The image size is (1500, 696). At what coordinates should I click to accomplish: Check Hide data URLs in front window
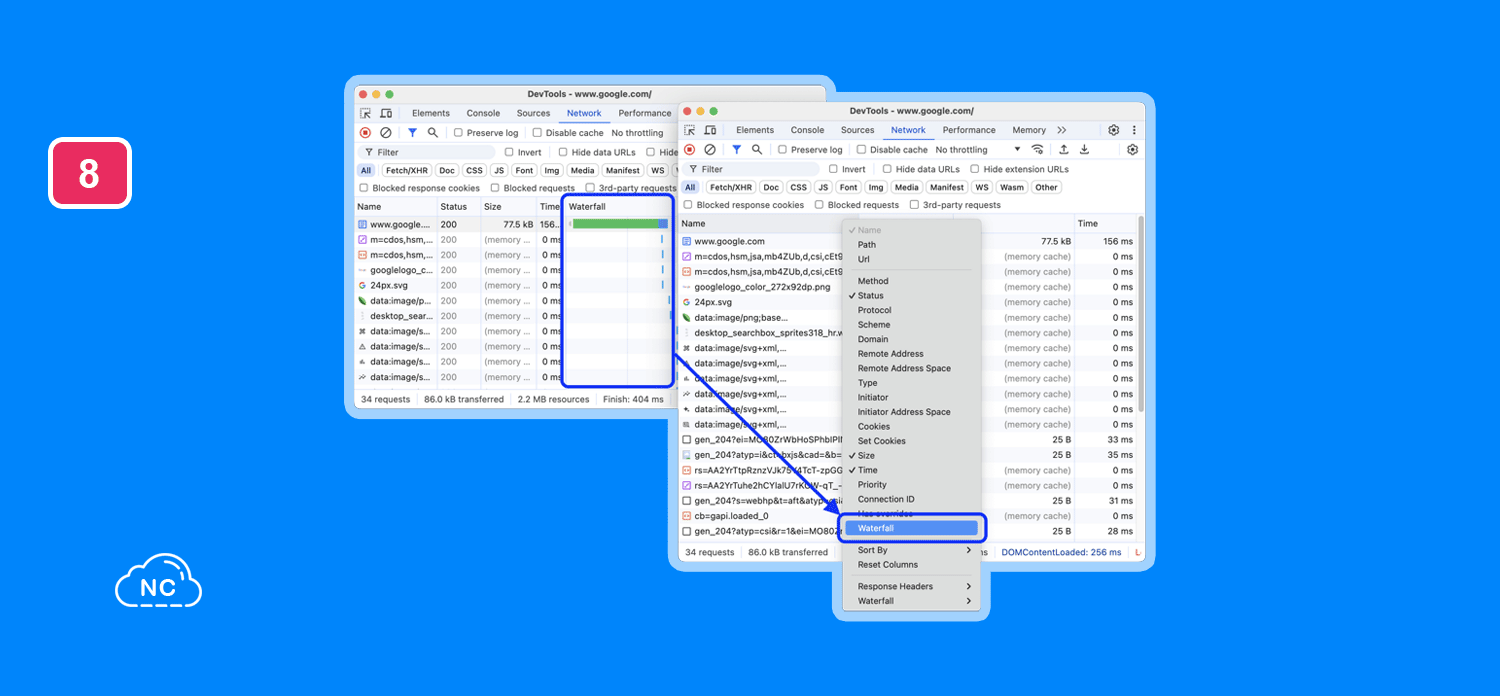[x=887, y=169]
